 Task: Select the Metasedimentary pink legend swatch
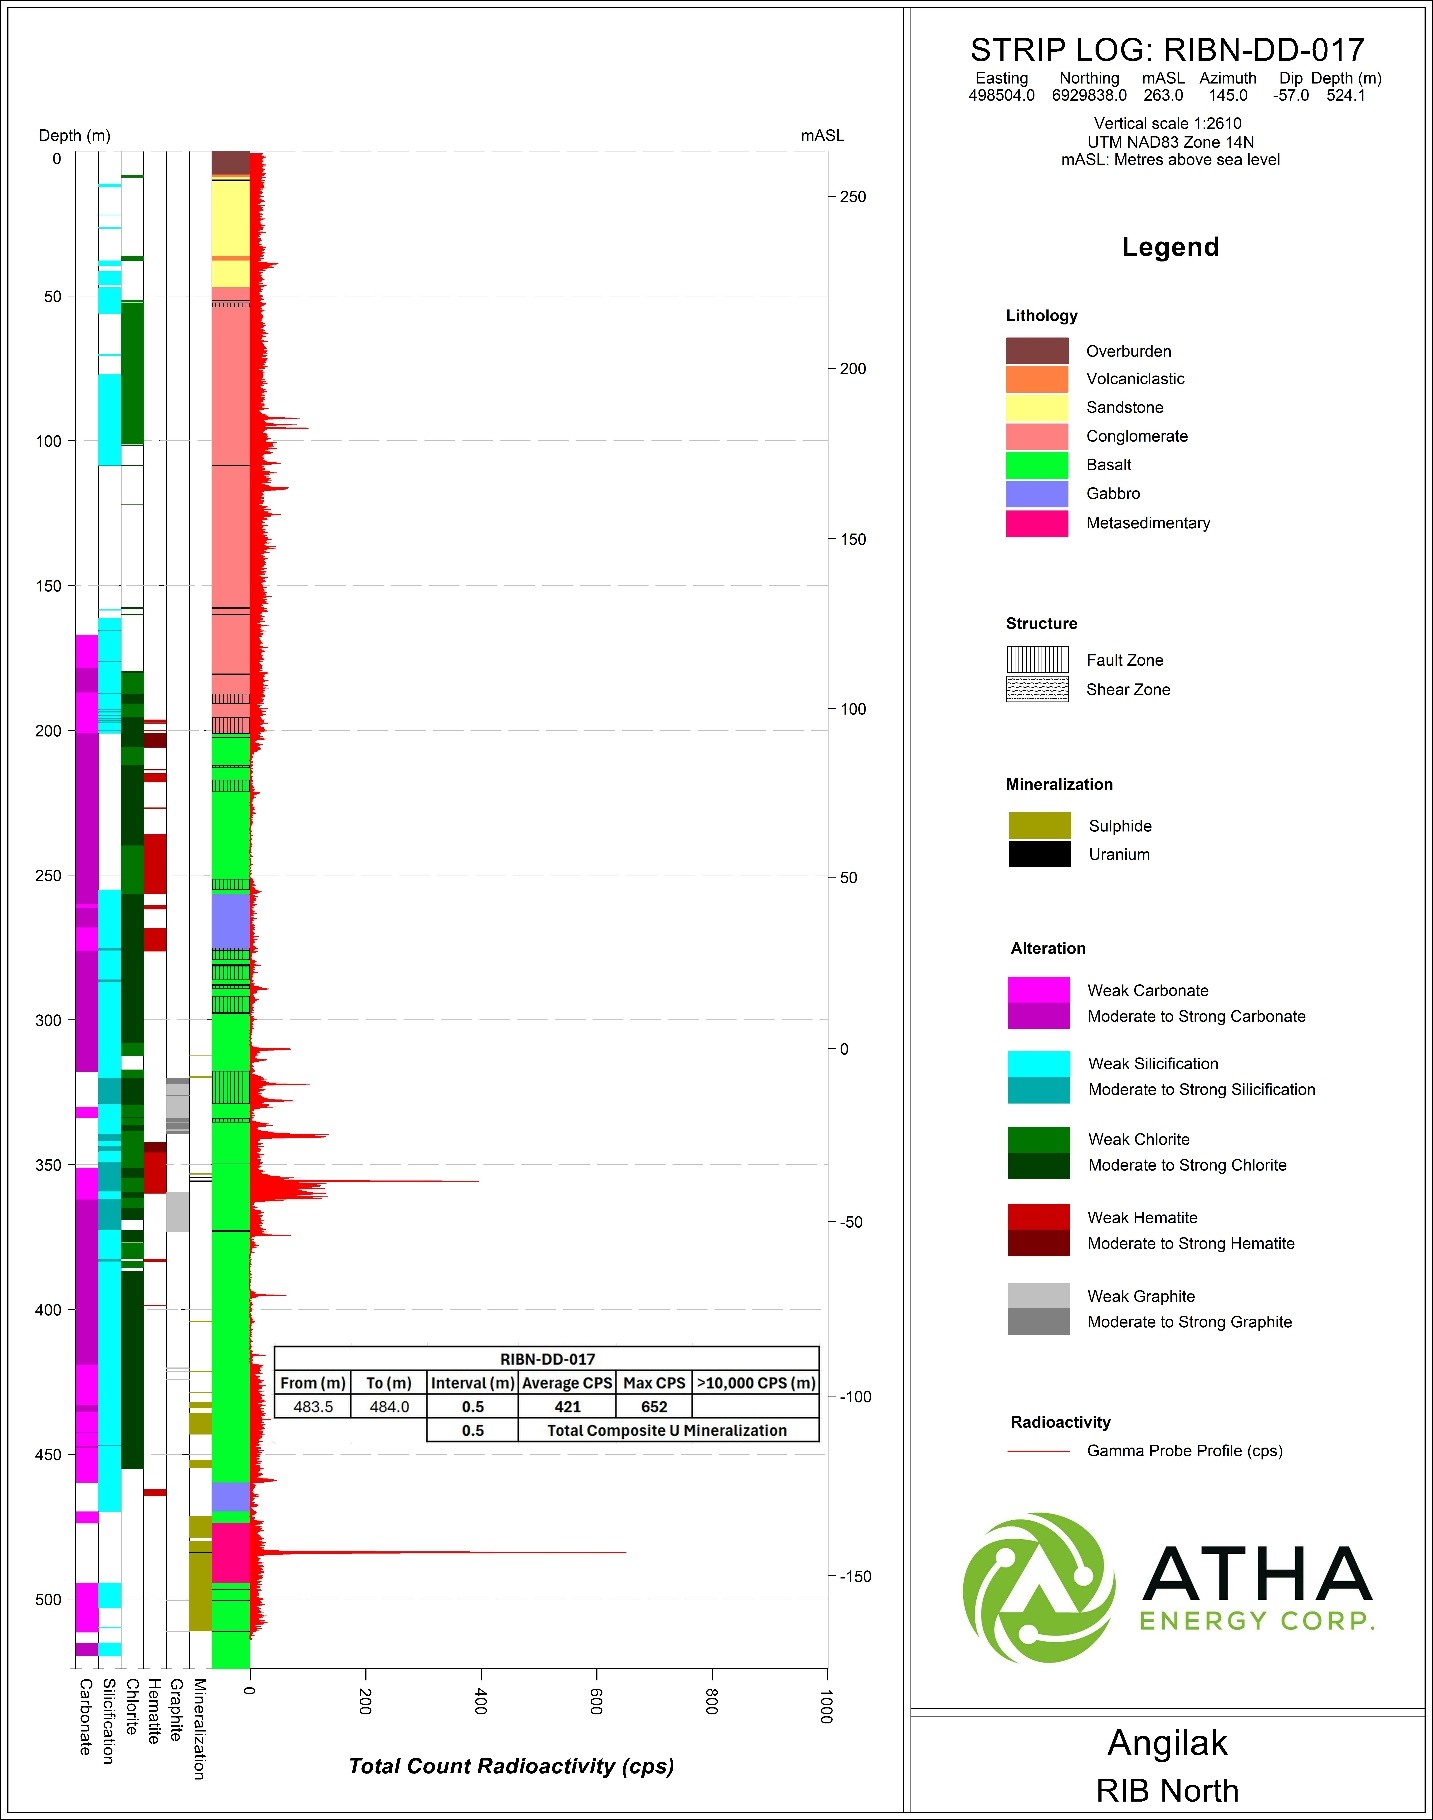click(x=1037, y=523)
